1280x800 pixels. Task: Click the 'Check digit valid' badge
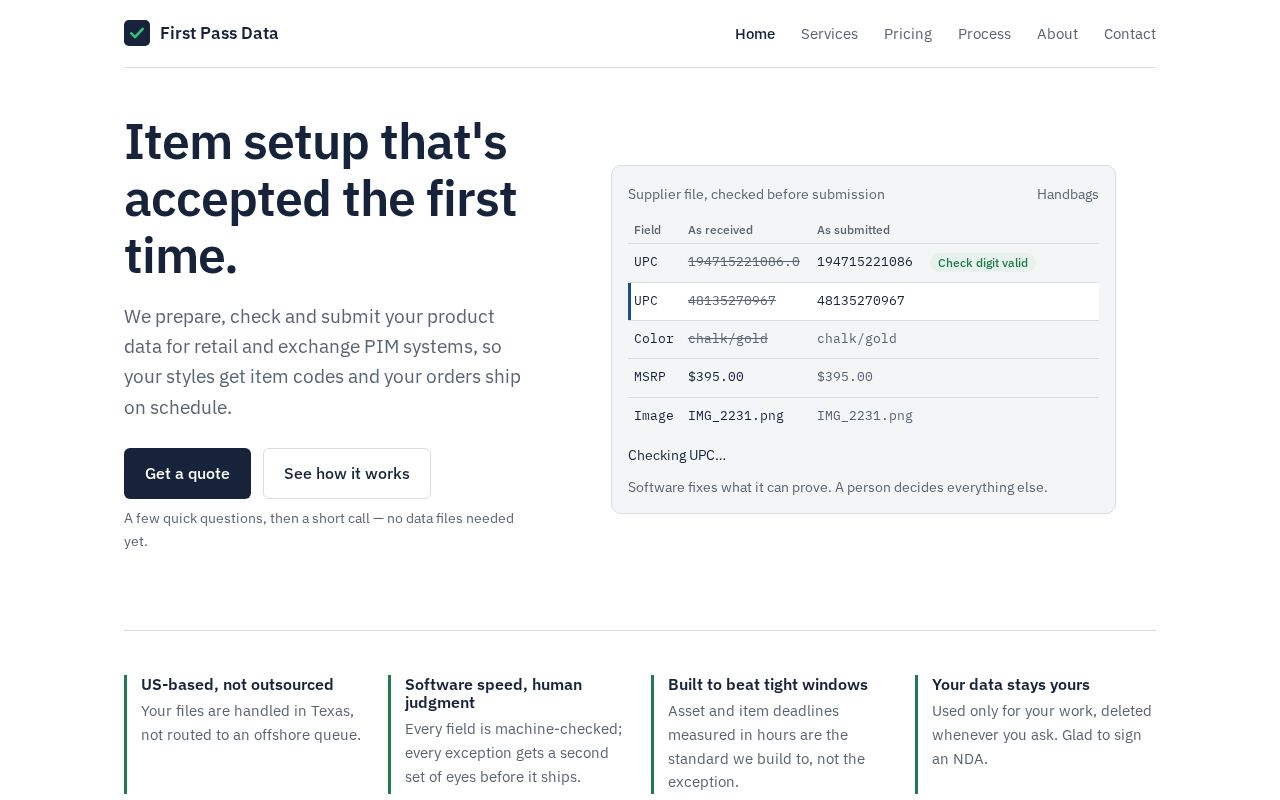983,263
